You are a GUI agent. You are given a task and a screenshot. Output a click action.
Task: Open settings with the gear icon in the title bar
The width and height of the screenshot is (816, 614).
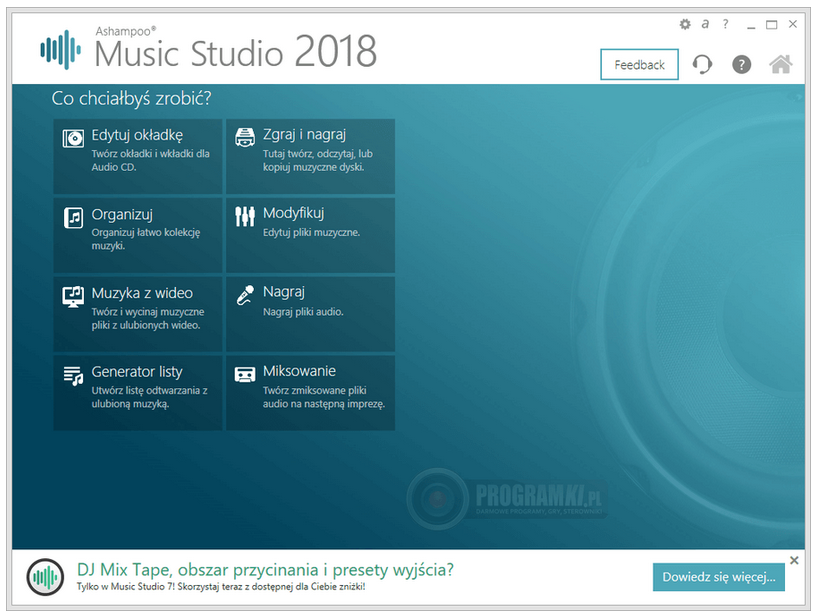coord(685,24)
